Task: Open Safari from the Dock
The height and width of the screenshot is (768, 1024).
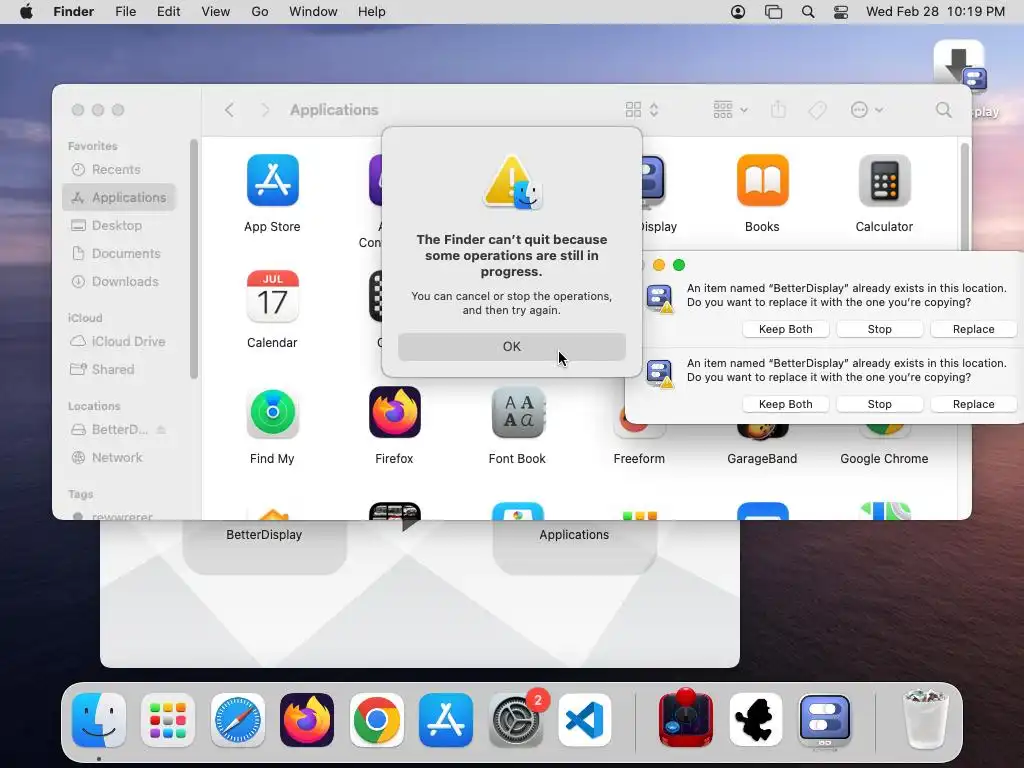Action: [x=238, y=720]
